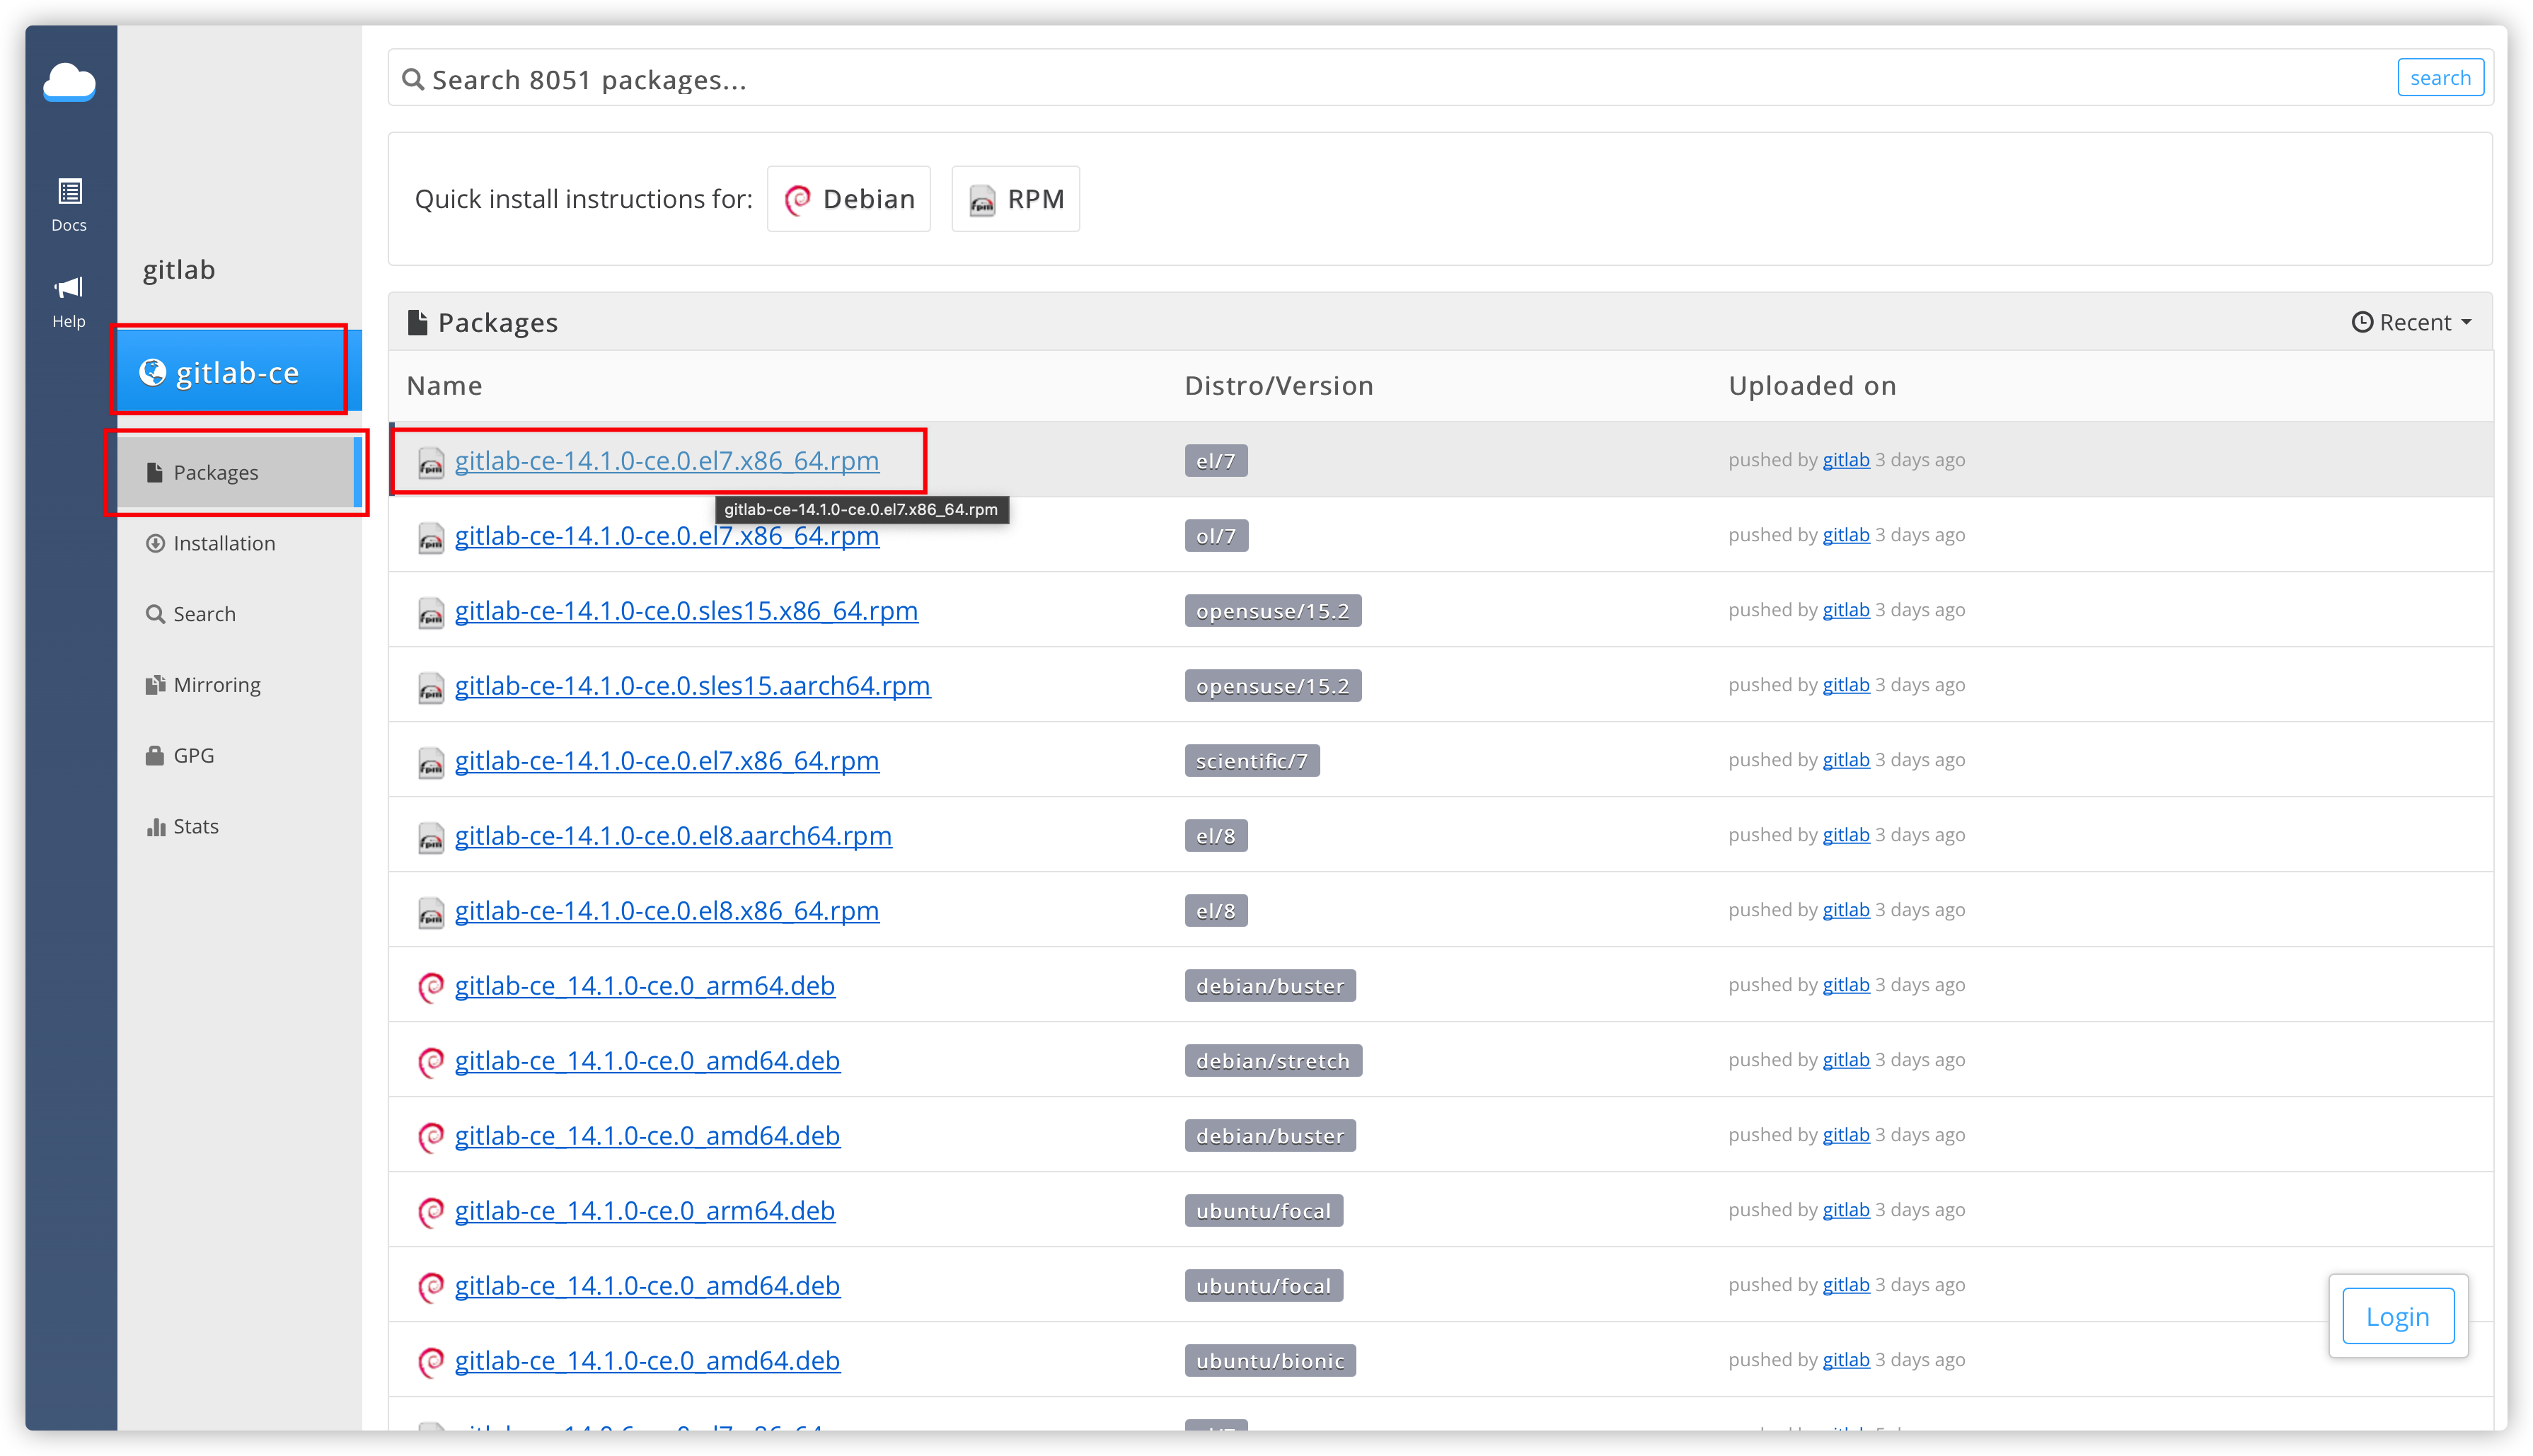The image size is (2533, 1456).
Task: Click the rpm icon of the sles15.aarch64 row
Action: tap(431, 687)
